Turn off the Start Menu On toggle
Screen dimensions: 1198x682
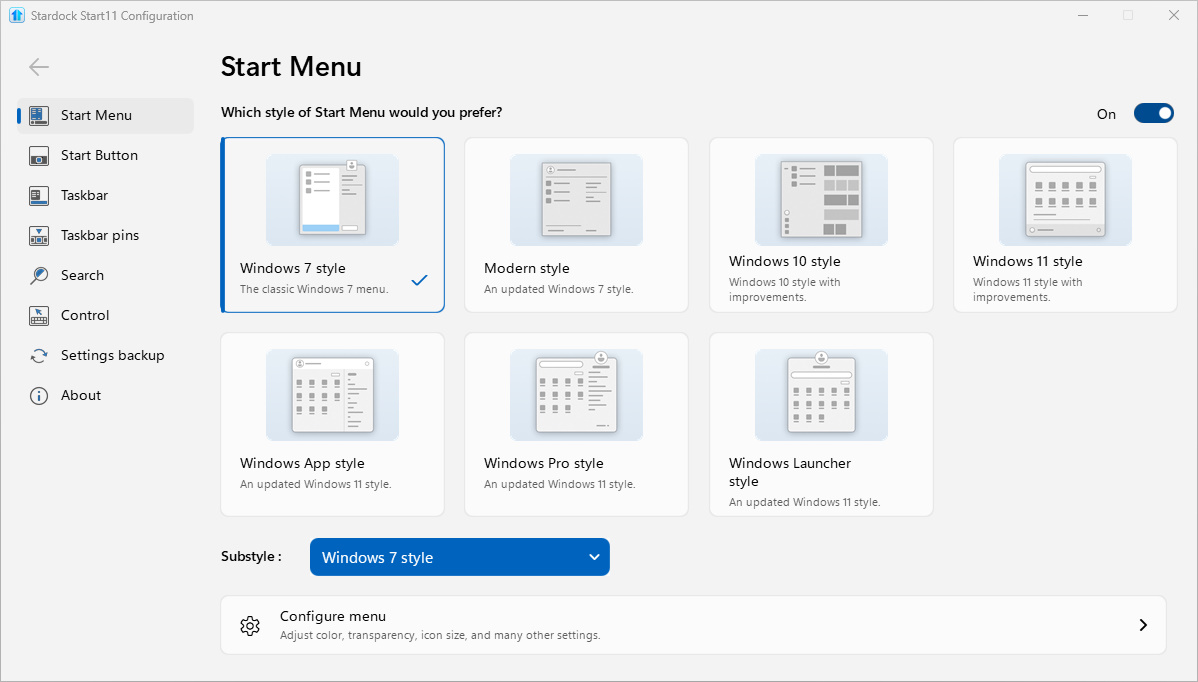[x=1154, y=113]
